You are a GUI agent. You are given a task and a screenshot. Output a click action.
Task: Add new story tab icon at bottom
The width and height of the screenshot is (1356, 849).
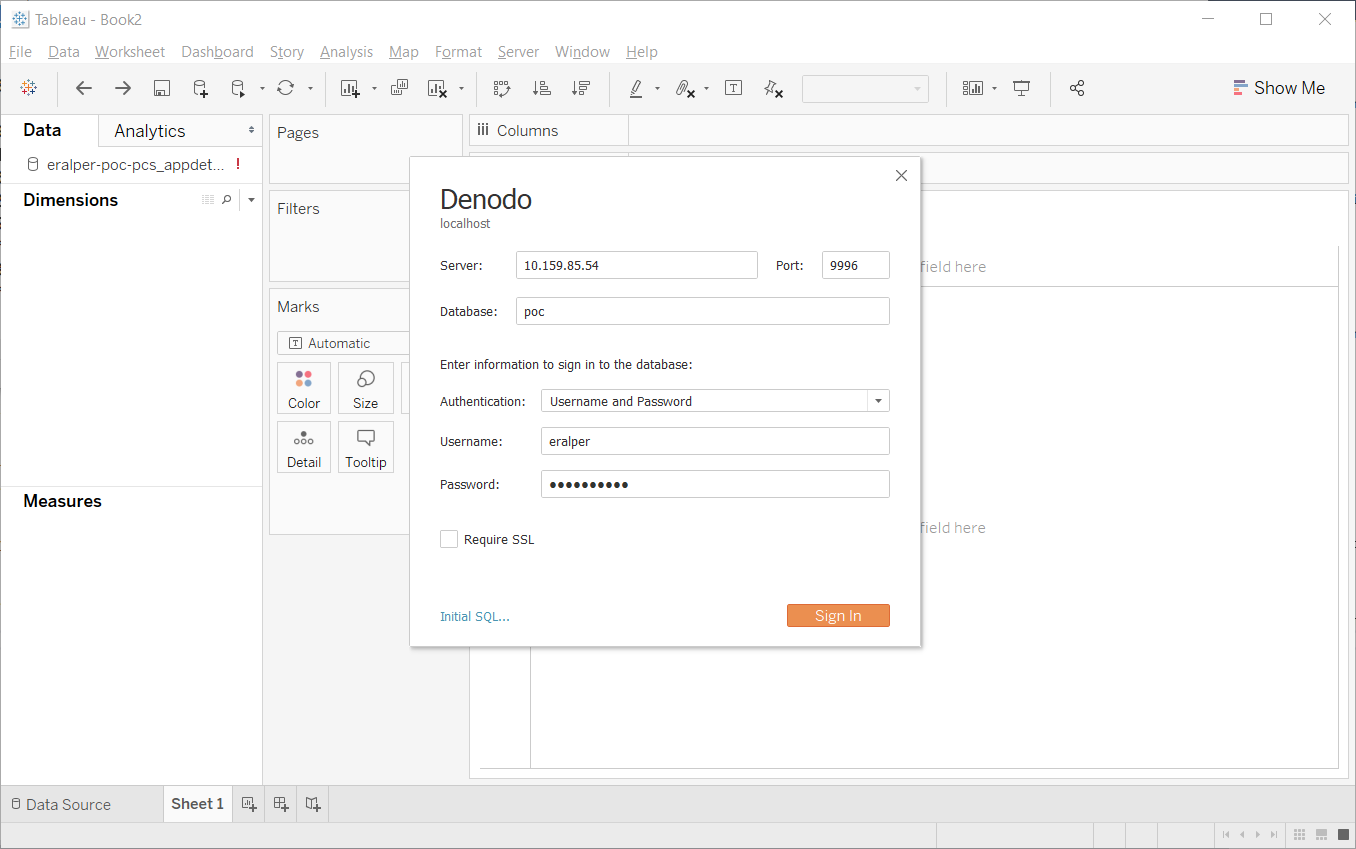(313, 804)
